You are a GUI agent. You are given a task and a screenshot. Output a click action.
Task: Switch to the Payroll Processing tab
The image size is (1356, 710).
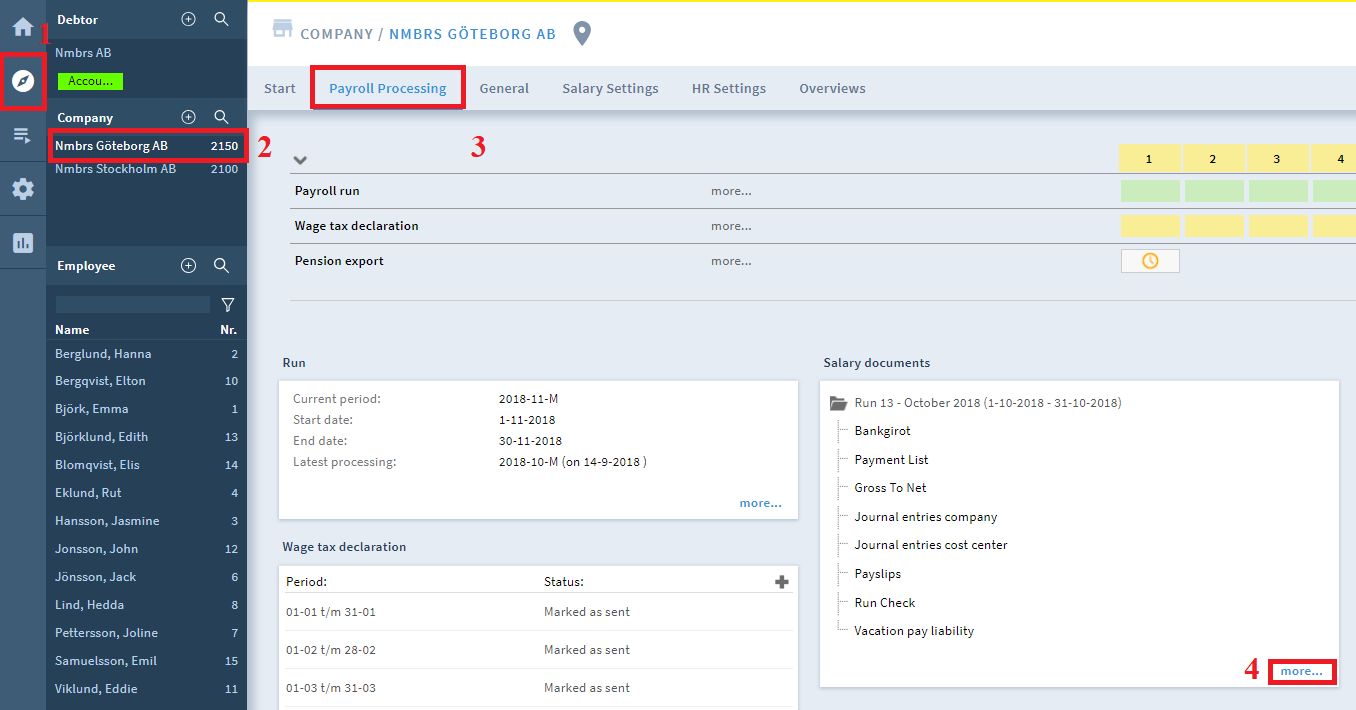click(x=388, y=88)
